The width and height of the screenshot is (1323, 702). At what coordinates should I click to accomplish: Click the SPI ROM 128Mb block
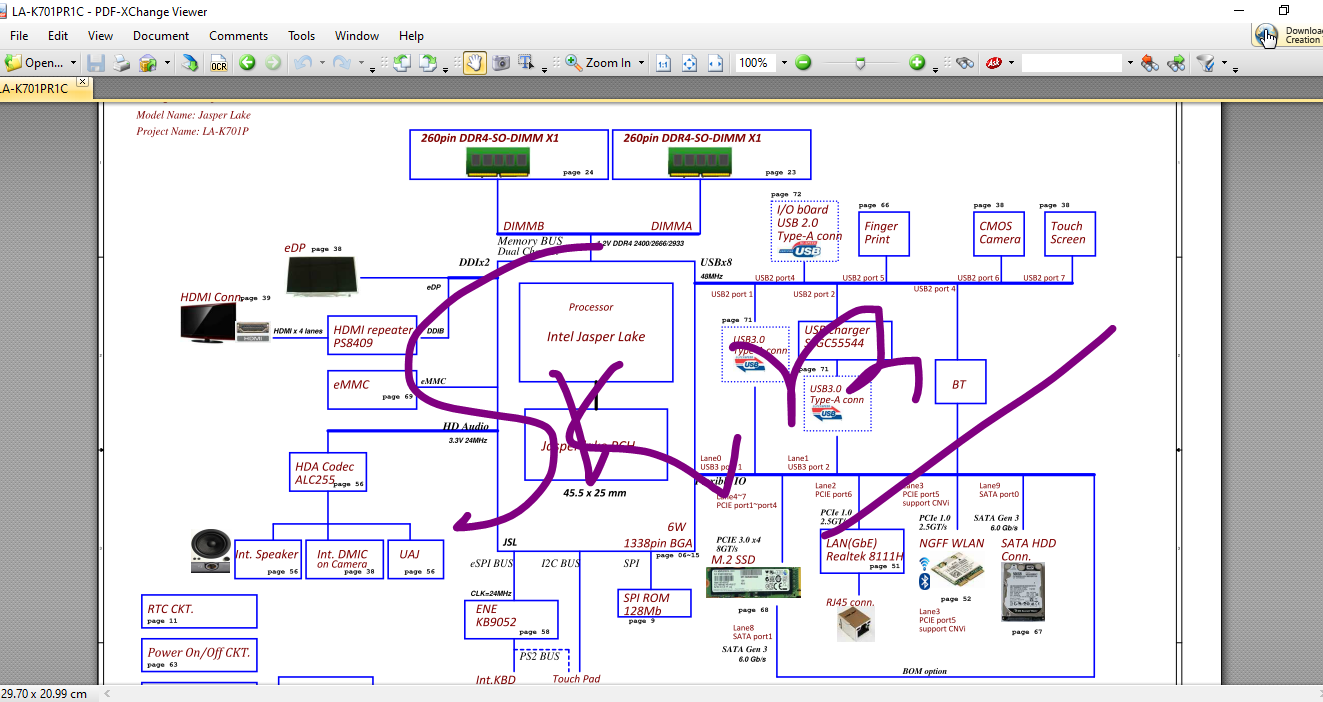coord(656,603)
